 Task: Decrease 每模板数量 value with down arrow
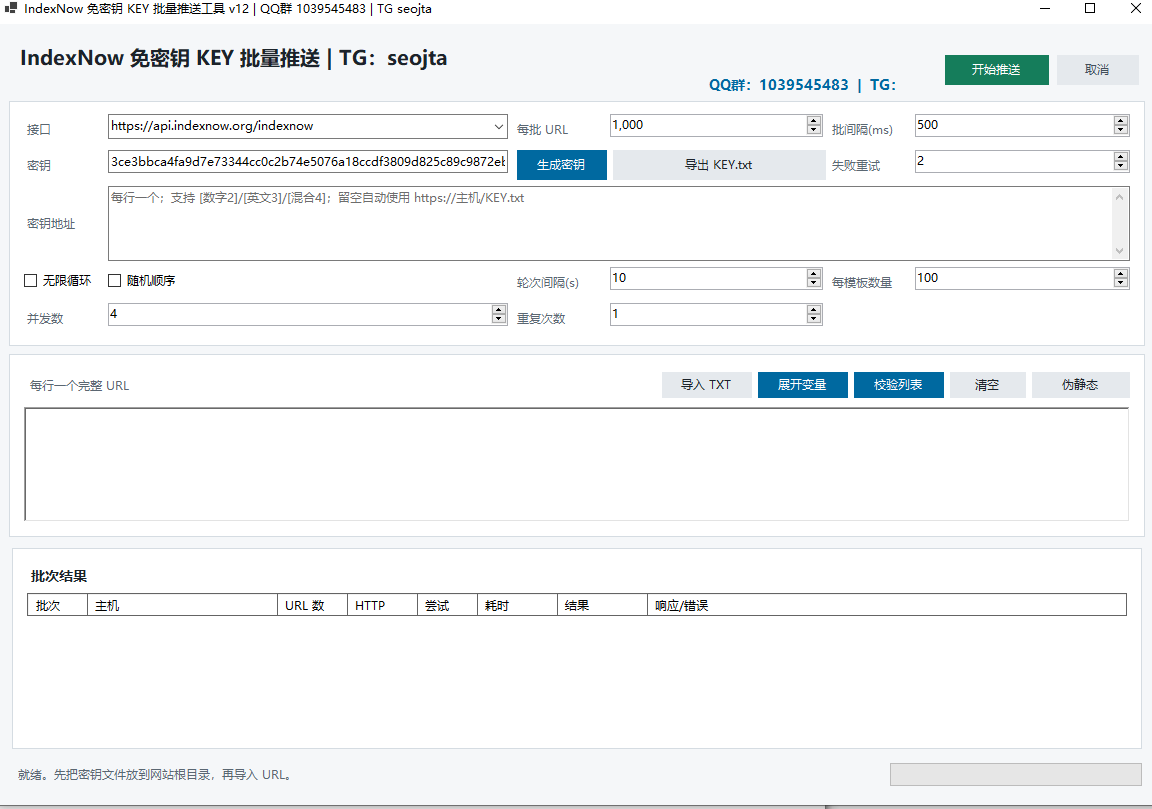pos(1120,283)
